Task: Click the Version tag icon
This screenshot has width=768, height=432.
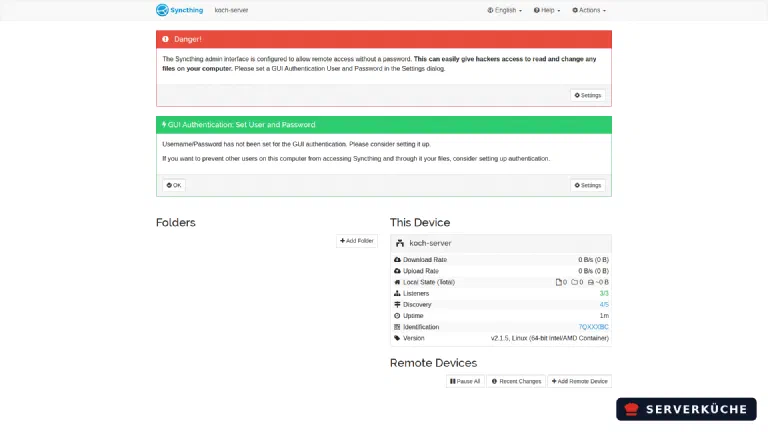Action: pos(397,338)
